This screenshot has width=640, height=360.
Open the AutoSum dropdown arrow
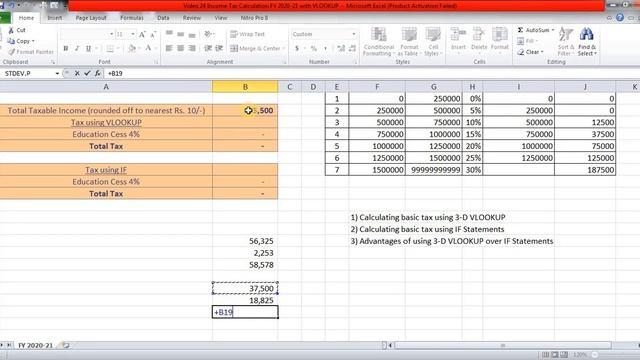click(553, 30)
